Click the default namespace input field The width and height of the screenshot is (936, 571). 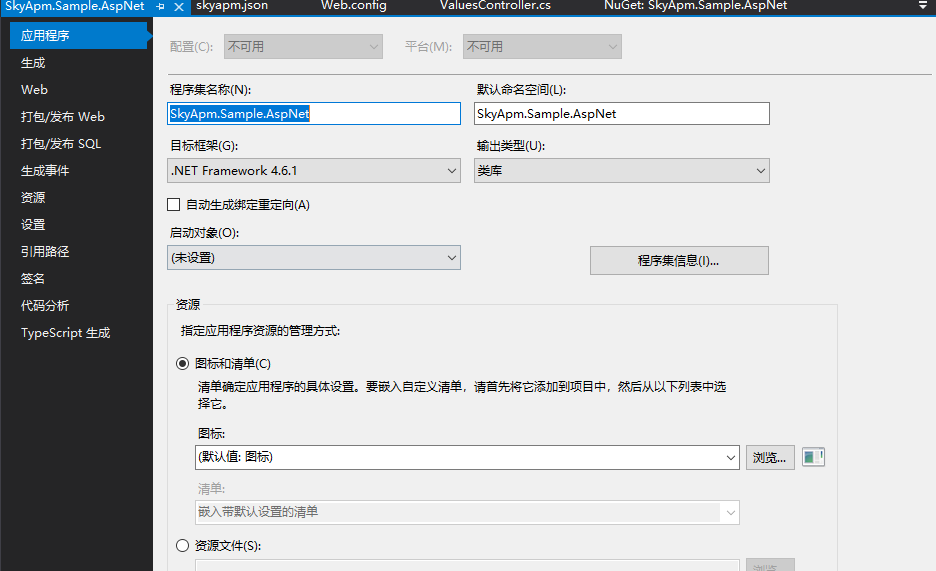click(621, 113)
